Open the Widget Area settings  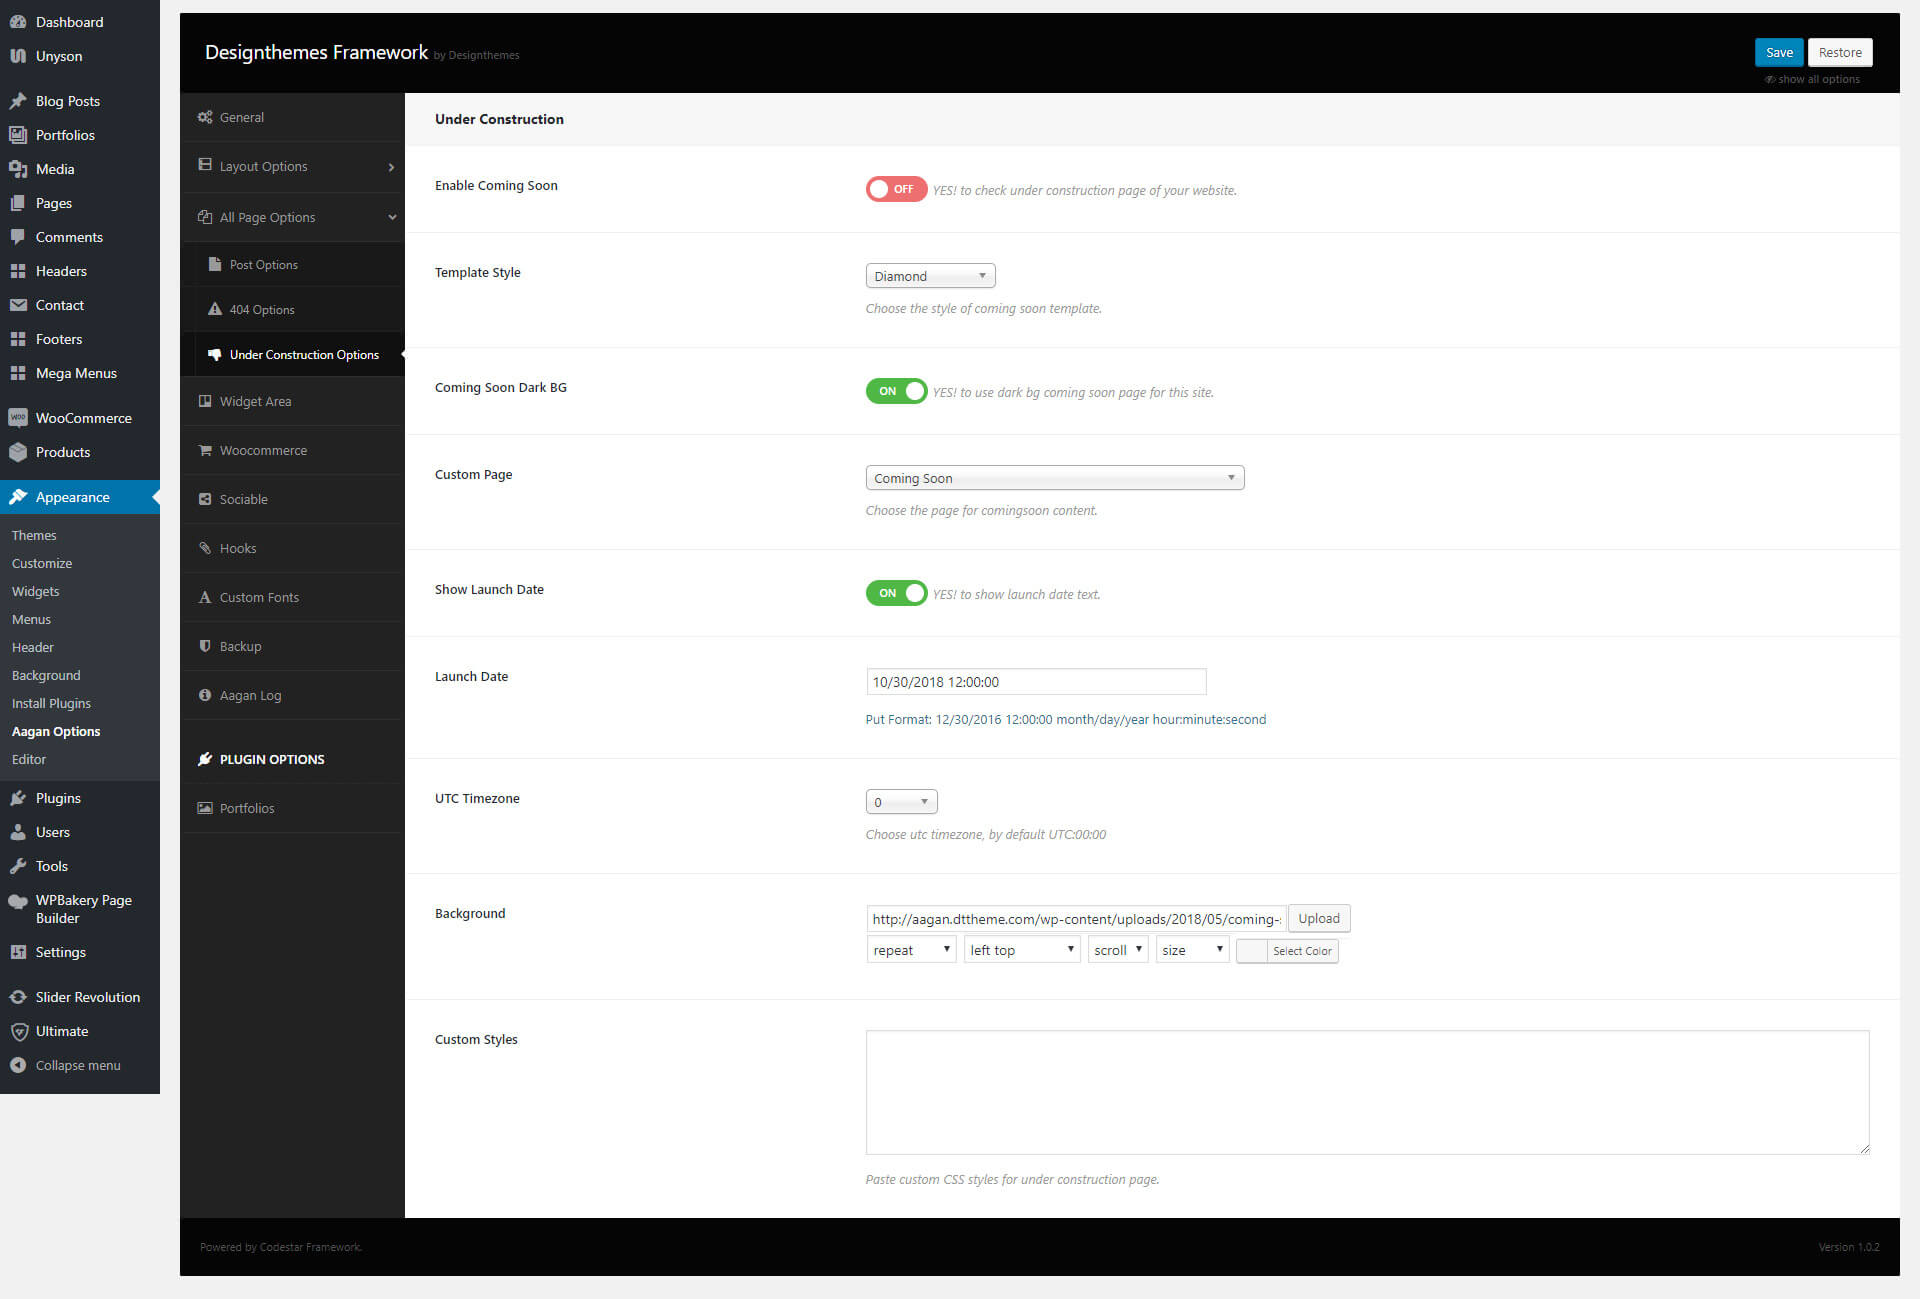pyautogui.click(x=292, y=401)
